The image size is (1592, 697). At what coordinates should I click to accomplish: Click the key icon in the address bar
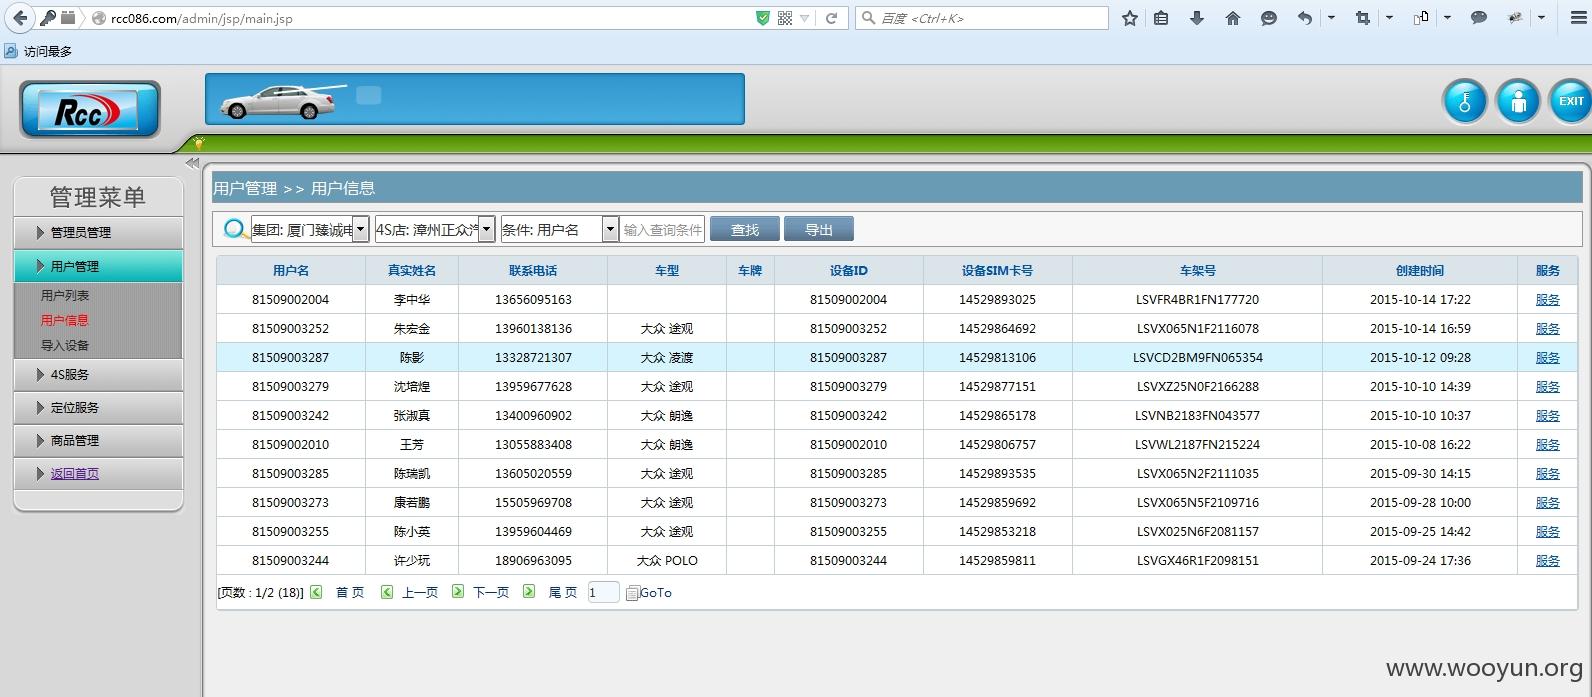coord(47,18)
